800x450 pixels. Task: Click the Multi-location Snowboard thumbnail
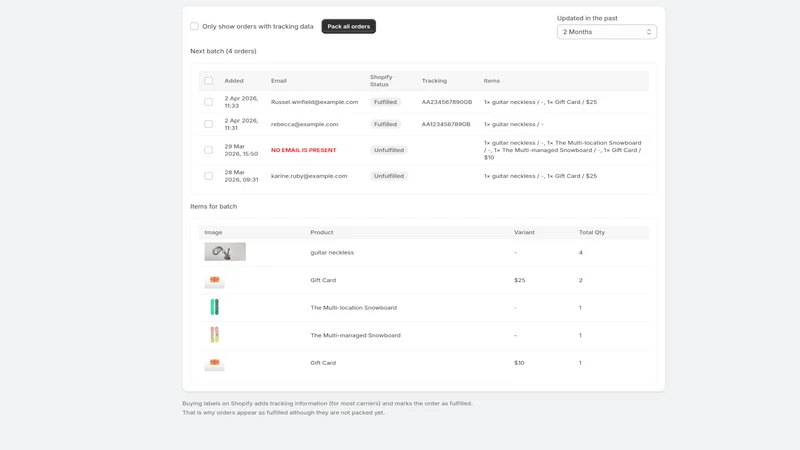pos(214,307)
